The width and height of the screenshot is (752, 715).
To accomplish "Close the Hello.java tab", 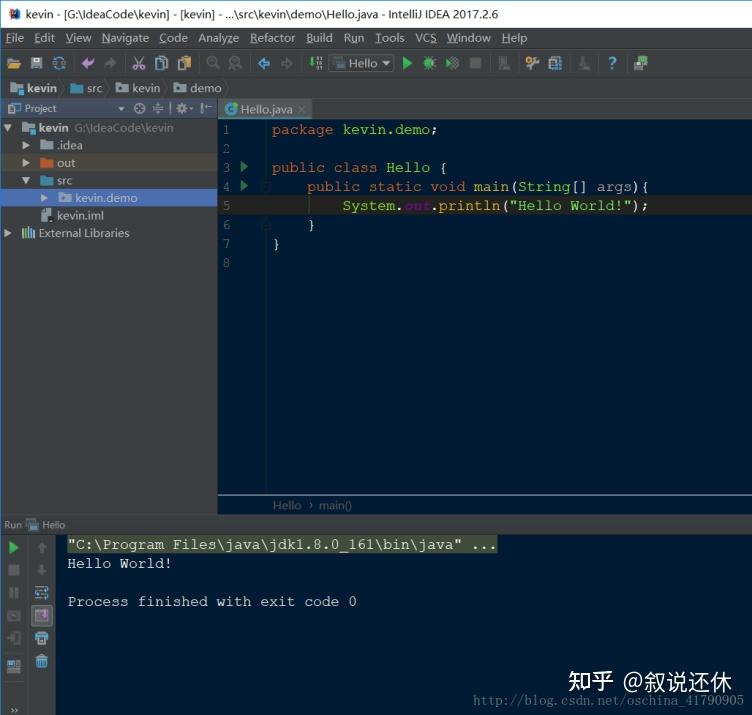I will point(302,109).
